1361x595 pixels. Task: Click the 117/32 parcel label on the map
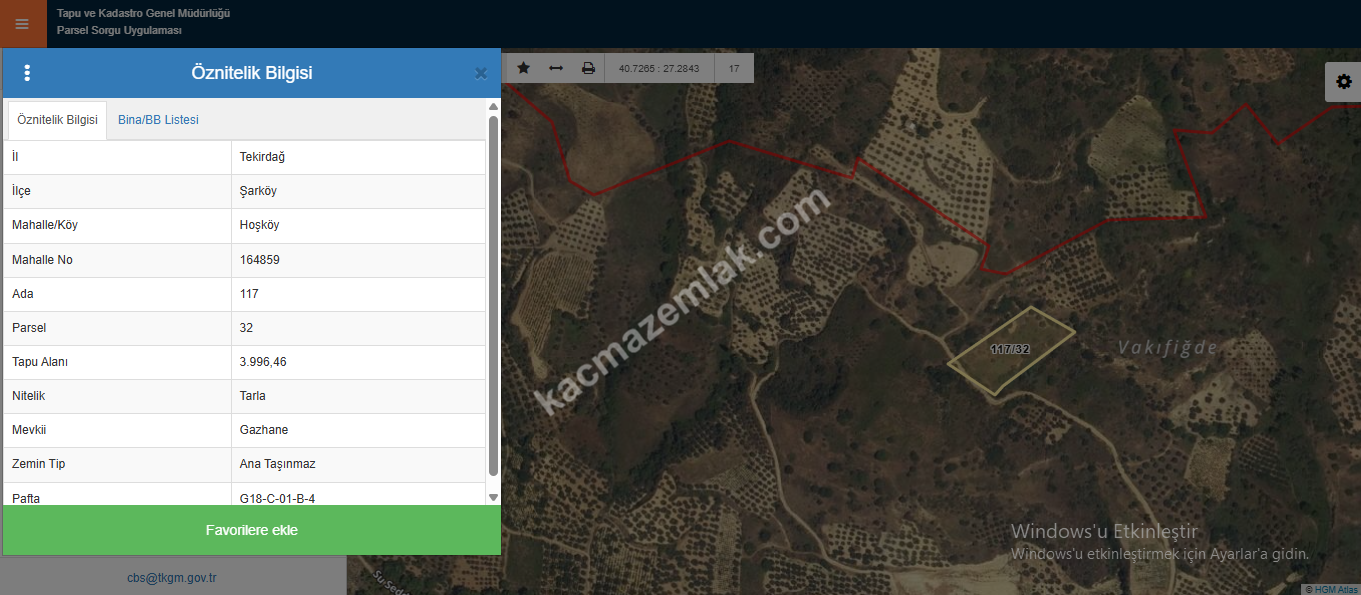tap(1010, 349)
